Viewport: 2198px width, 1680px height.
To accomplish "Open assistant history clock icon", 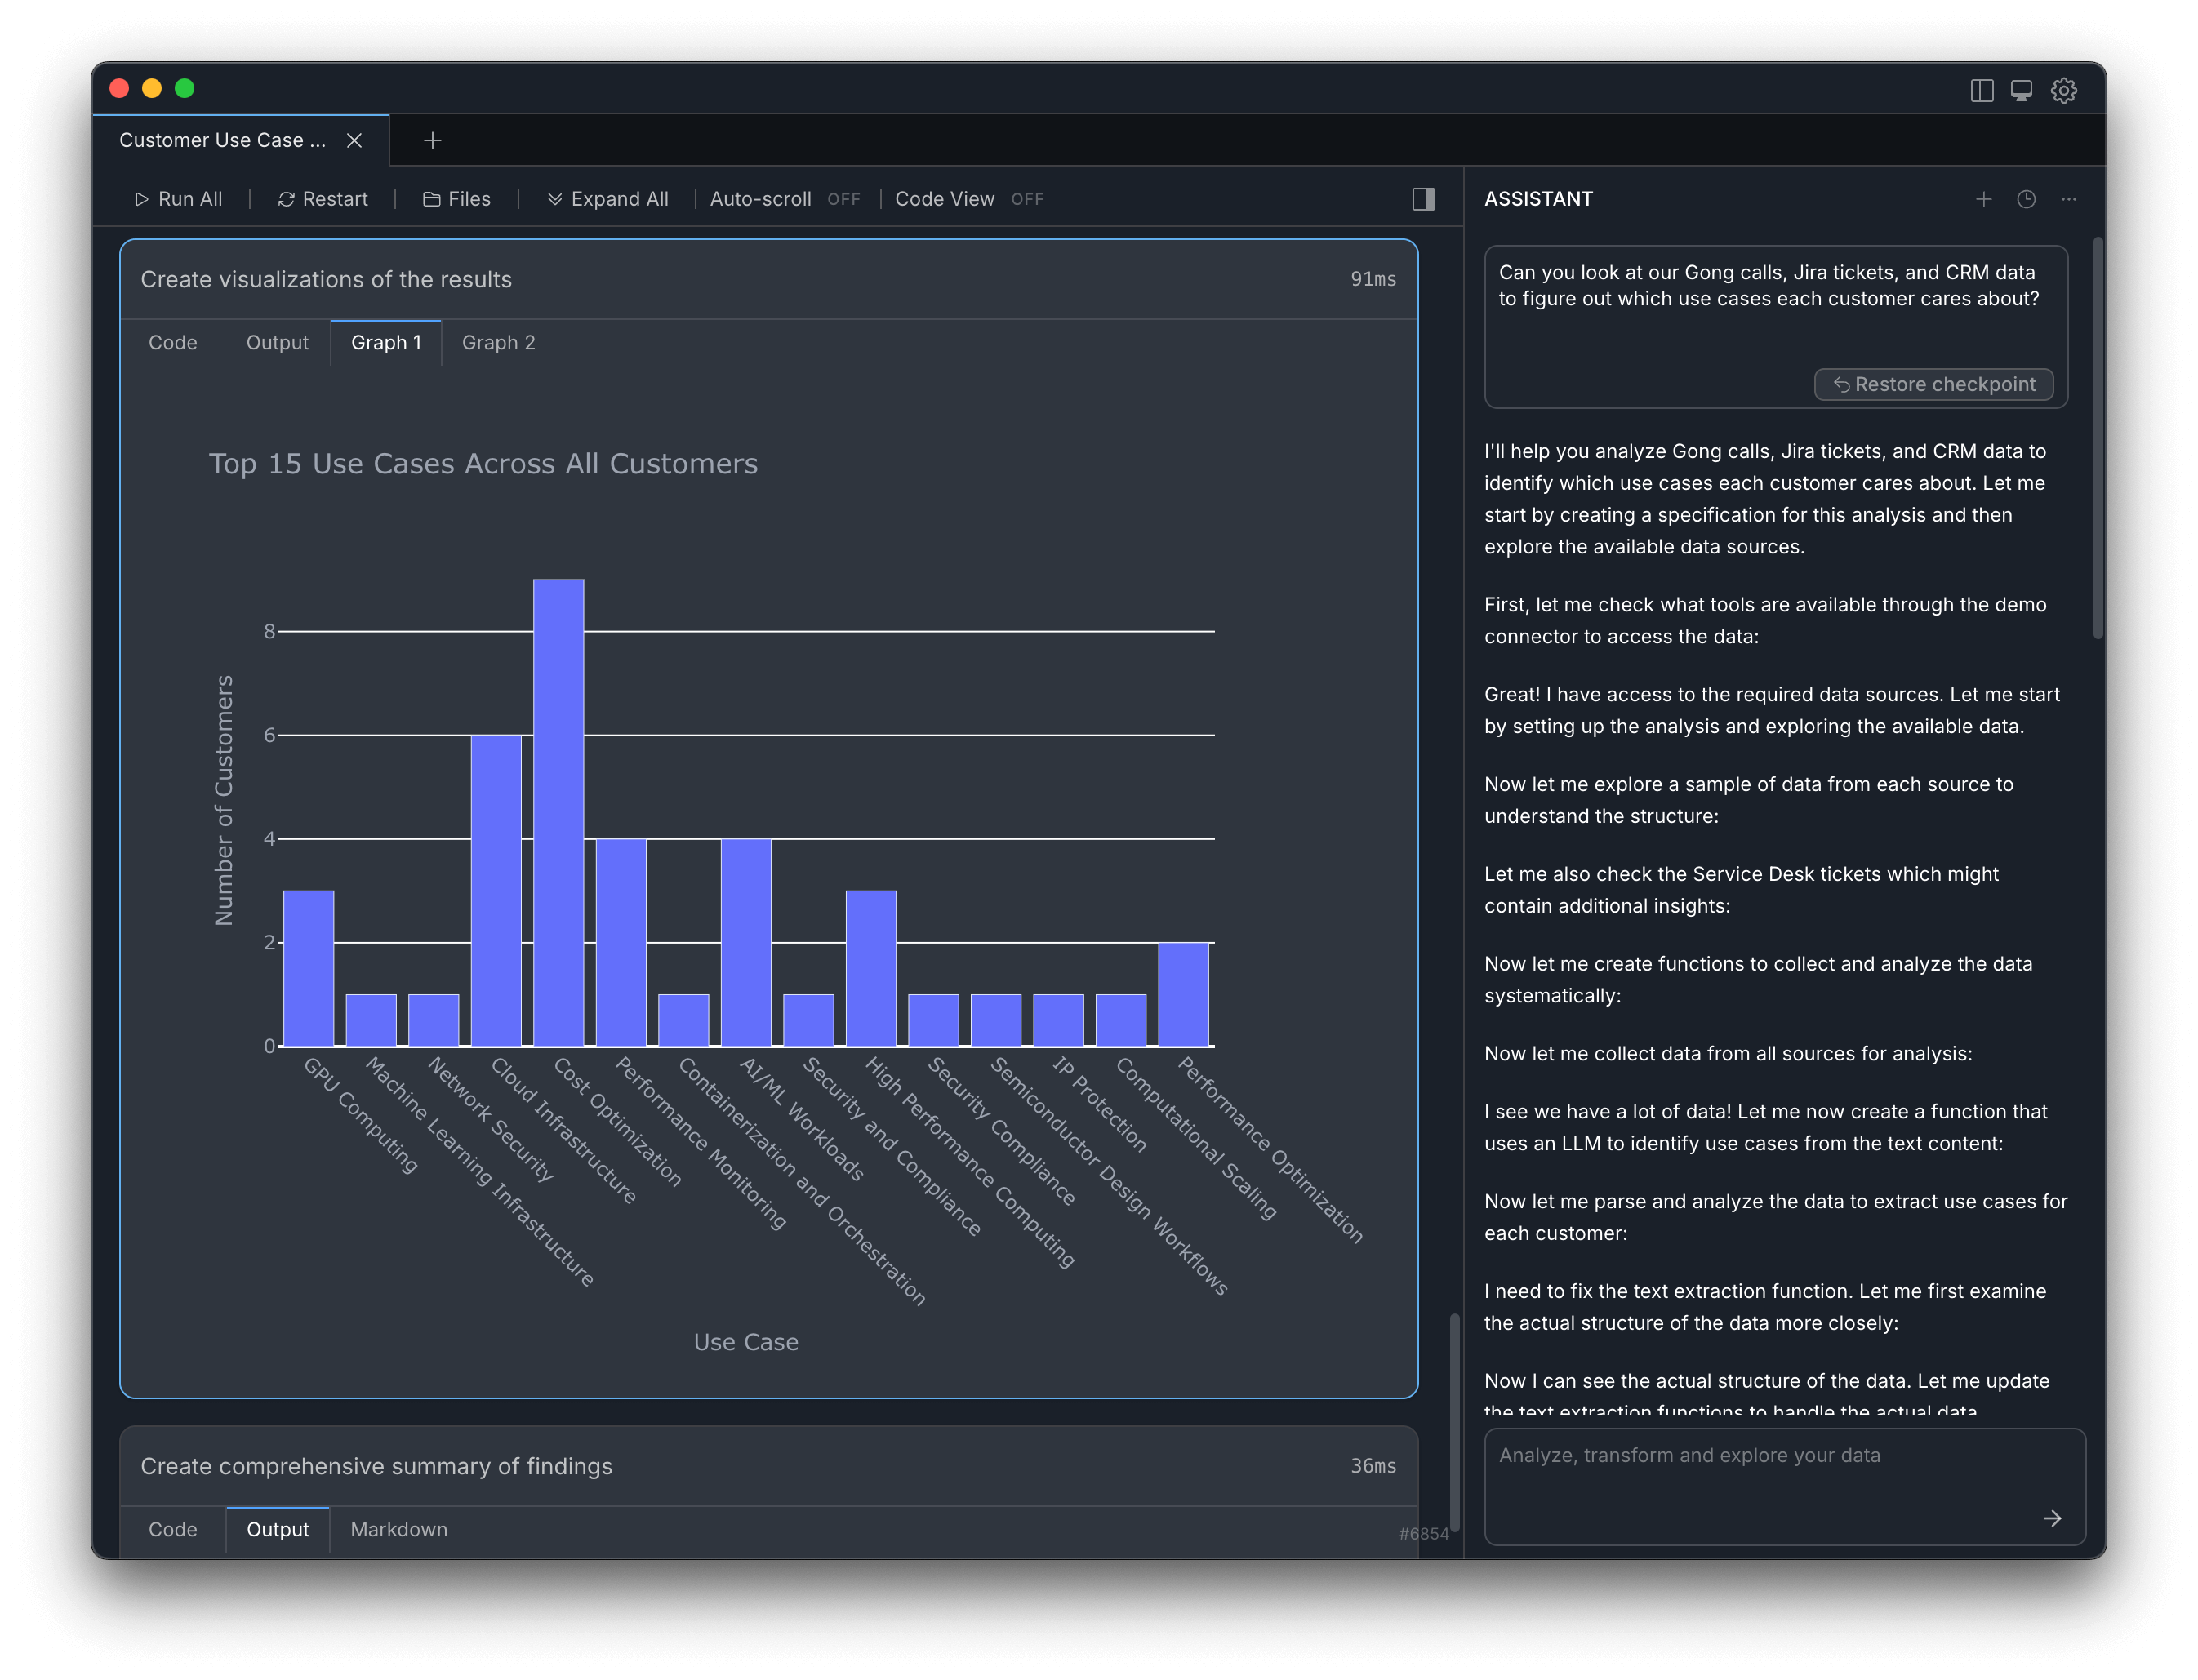I will click(2025, 199).
